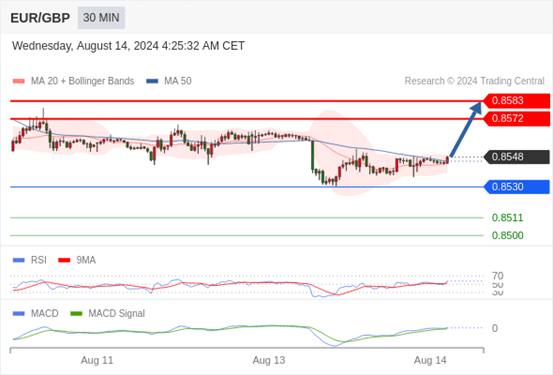The image size is (553, 375).
Task: Click the chart timestamp beginning 'Wednesday, August 14'
Action: pyautogui.click(x=128, y=46)
